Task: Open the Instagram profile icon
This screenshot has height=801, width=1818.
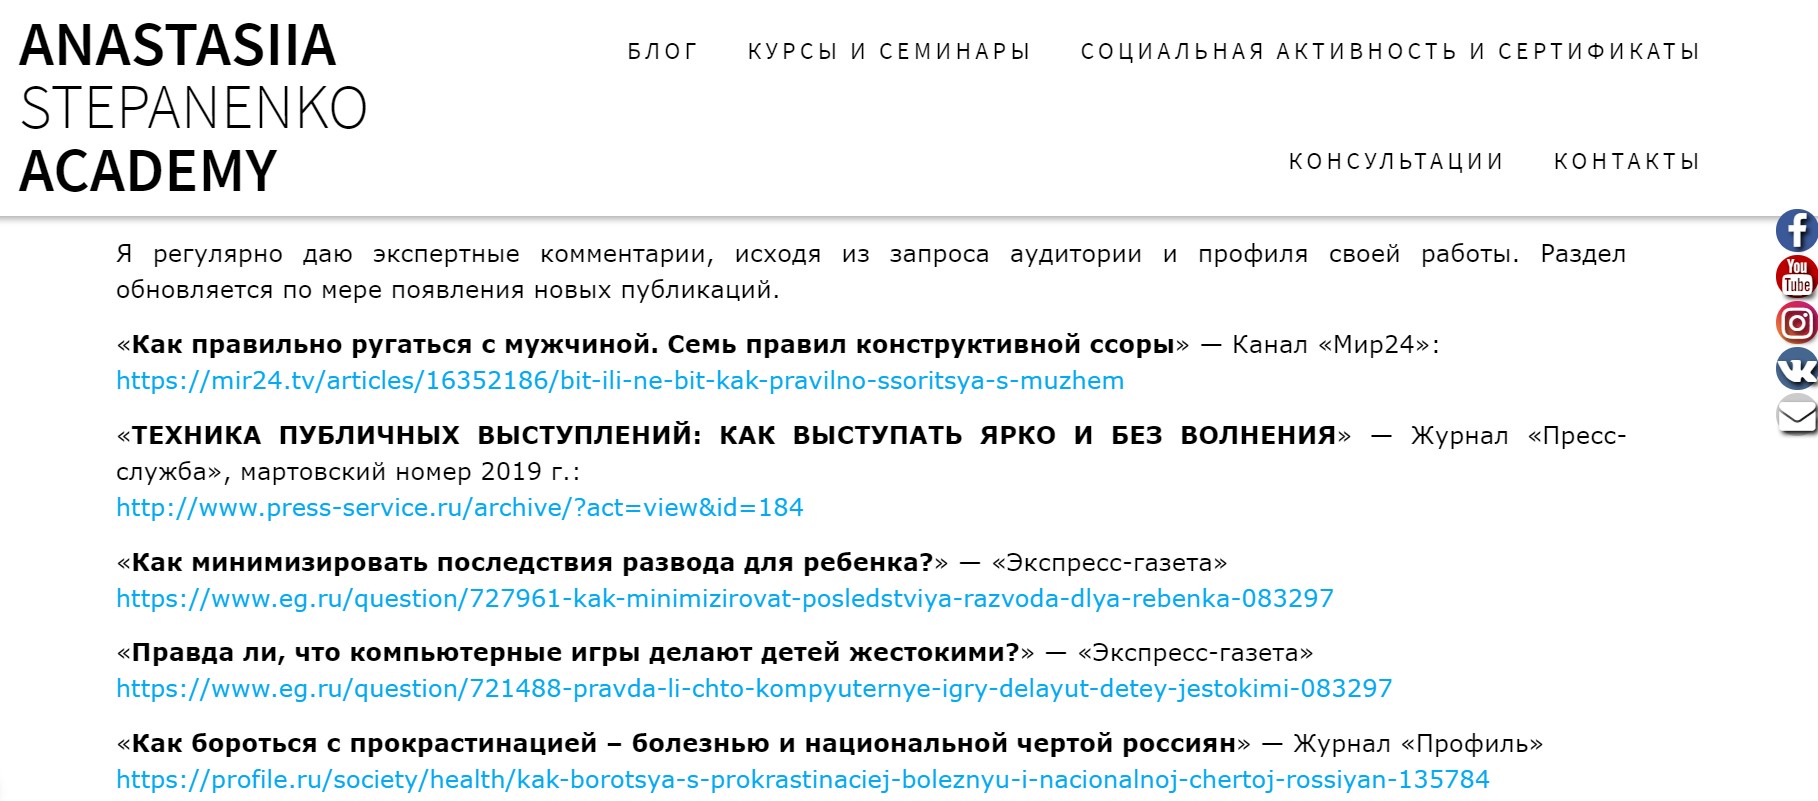Action: click(x=1796, y=323)
